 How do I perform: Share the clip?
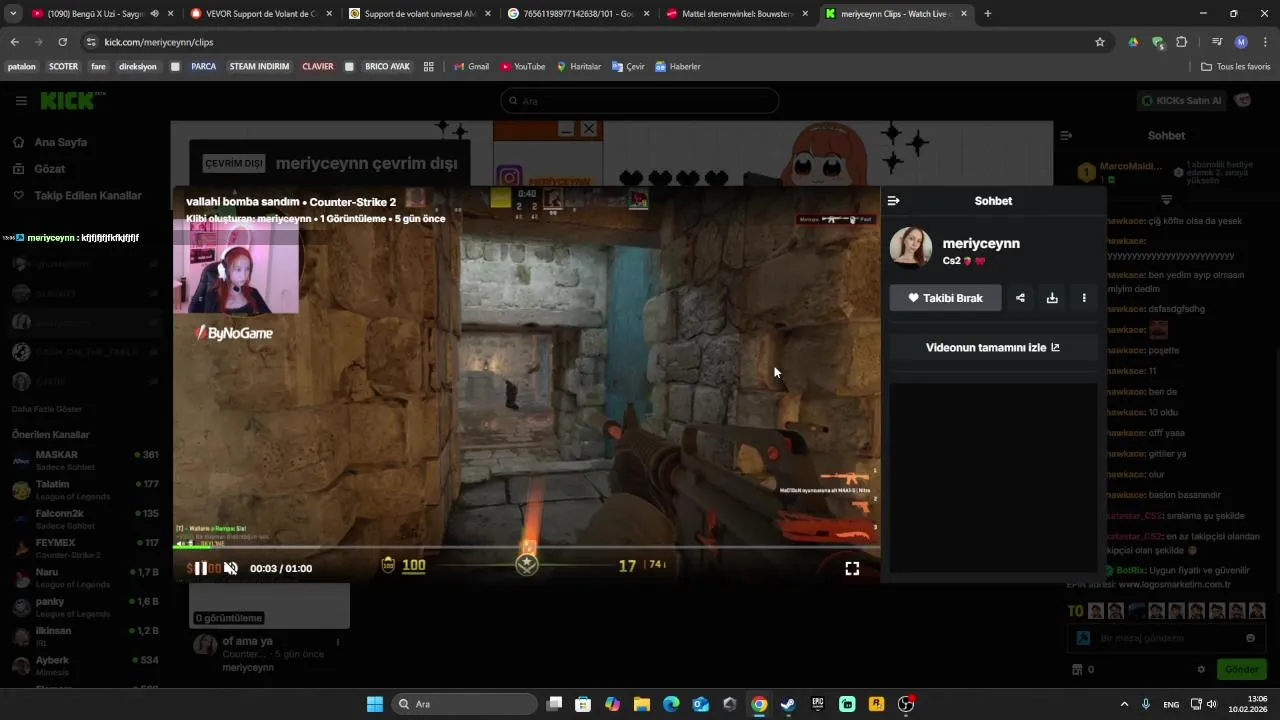[1020, 298]
